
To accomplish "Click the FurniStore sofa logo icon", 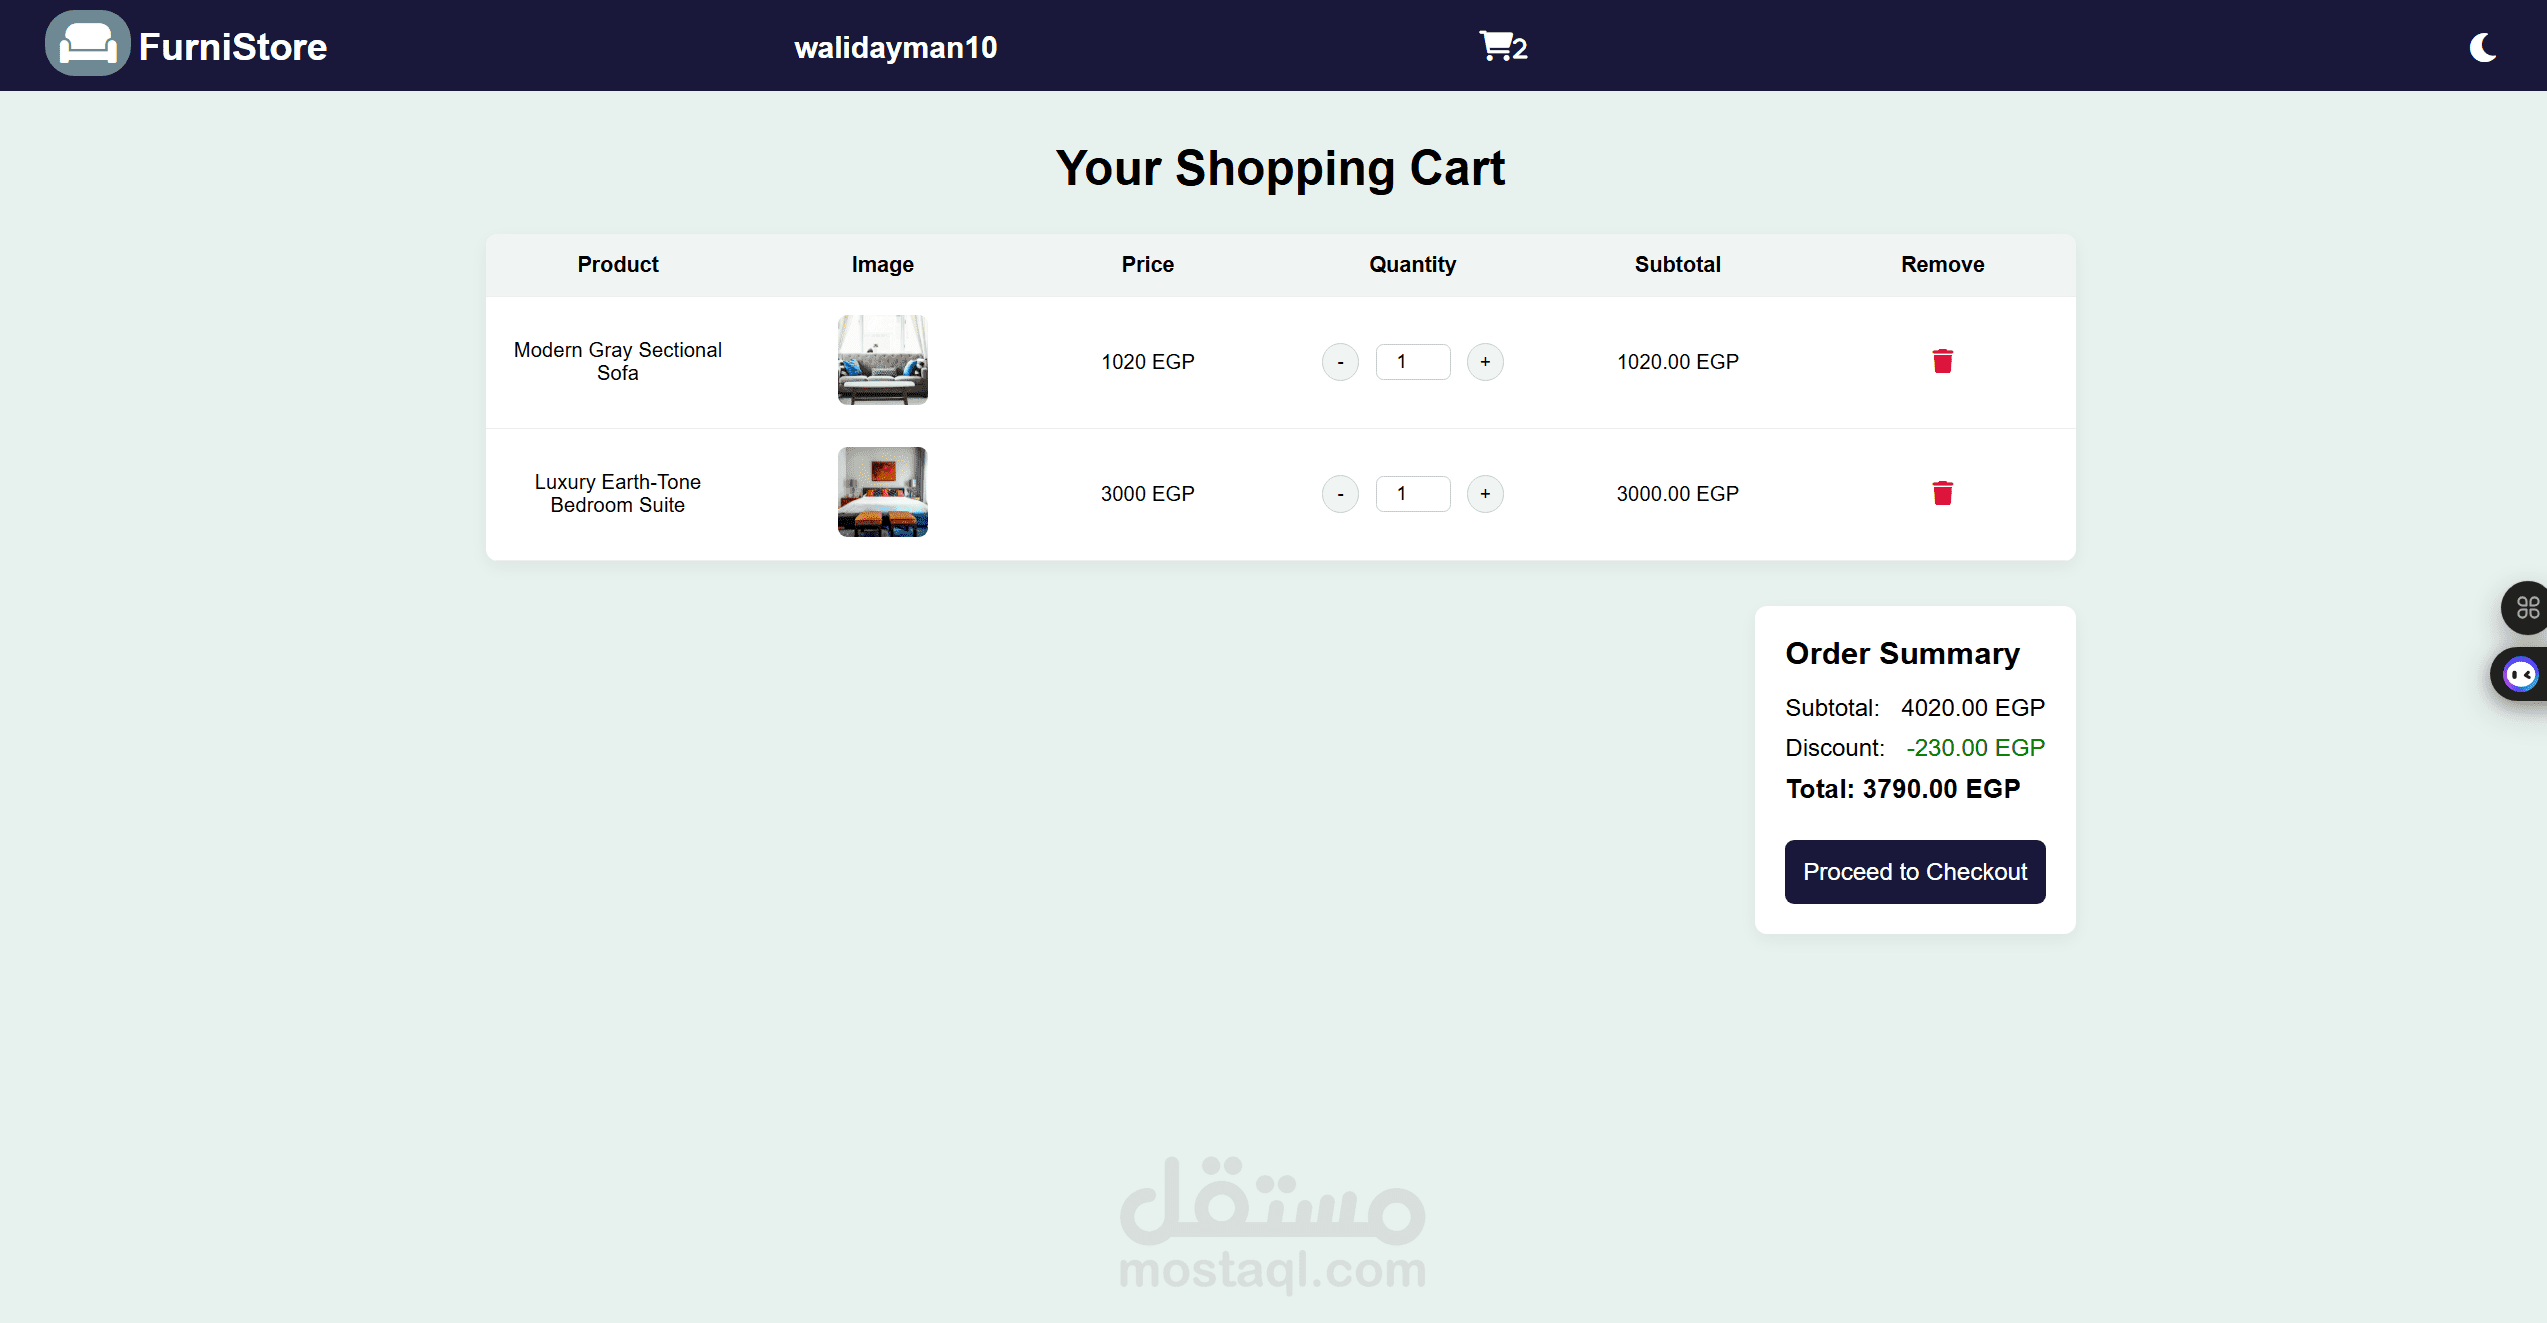I will [x=87, y=45].
